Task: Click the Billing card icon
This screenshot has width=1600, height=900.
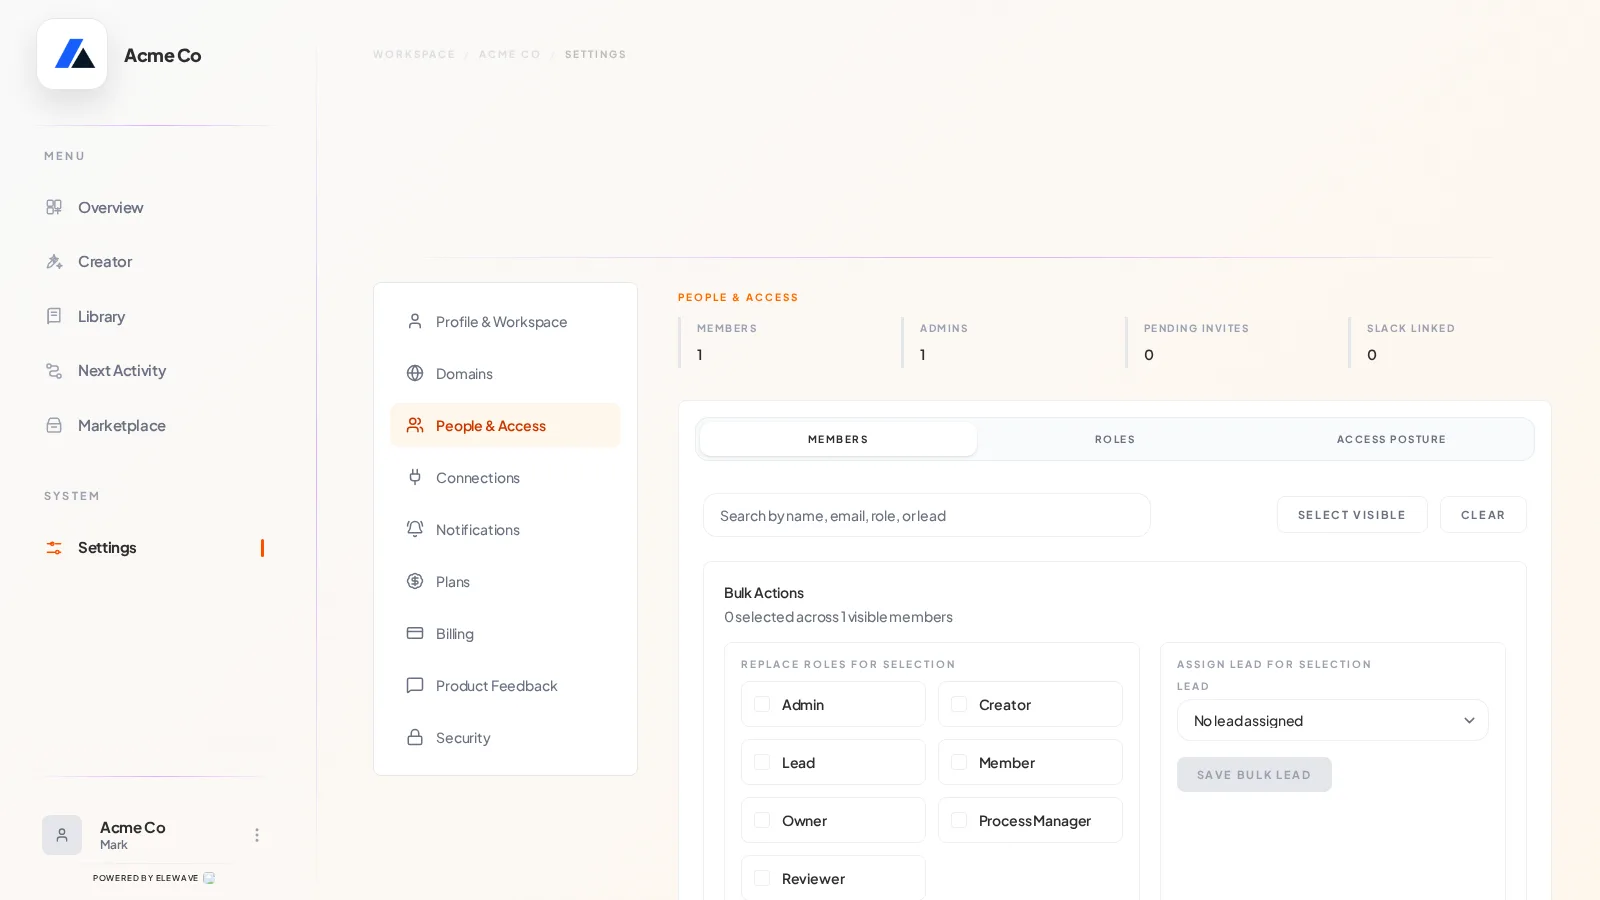Action: click(x=415, y=633)
